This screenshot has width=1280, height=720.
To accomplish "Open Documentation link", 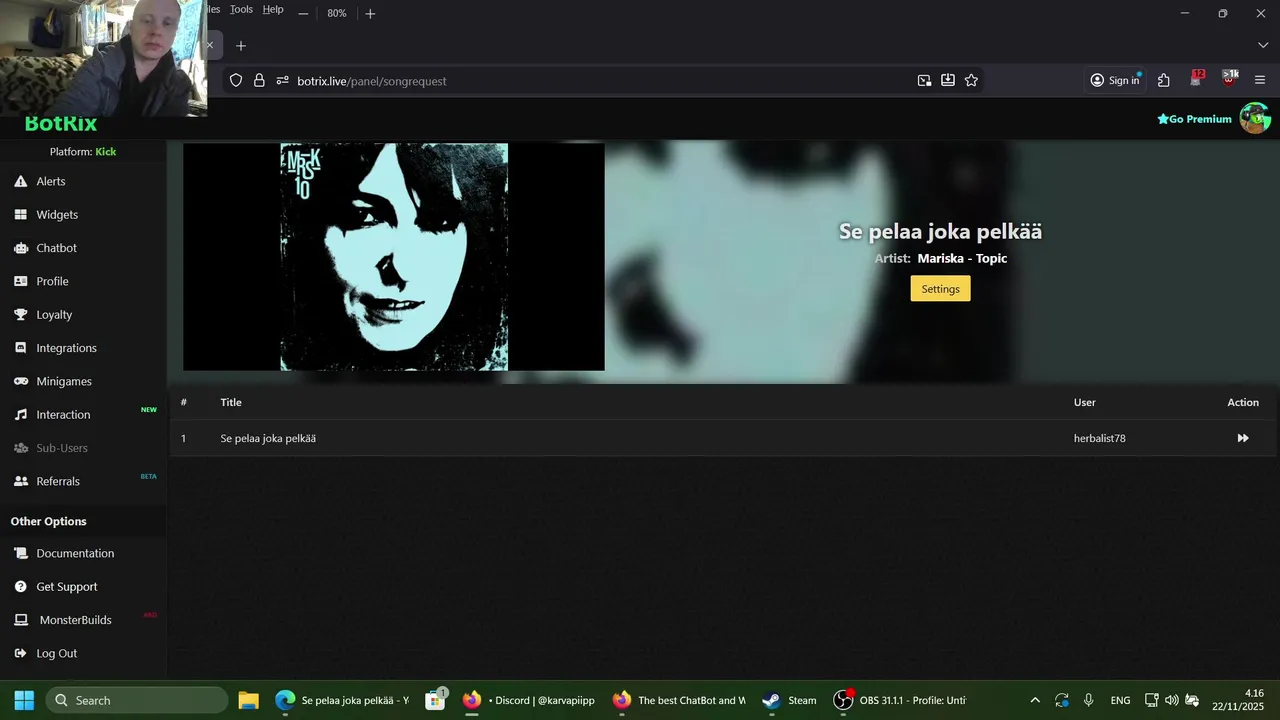I will click(75, 553).
